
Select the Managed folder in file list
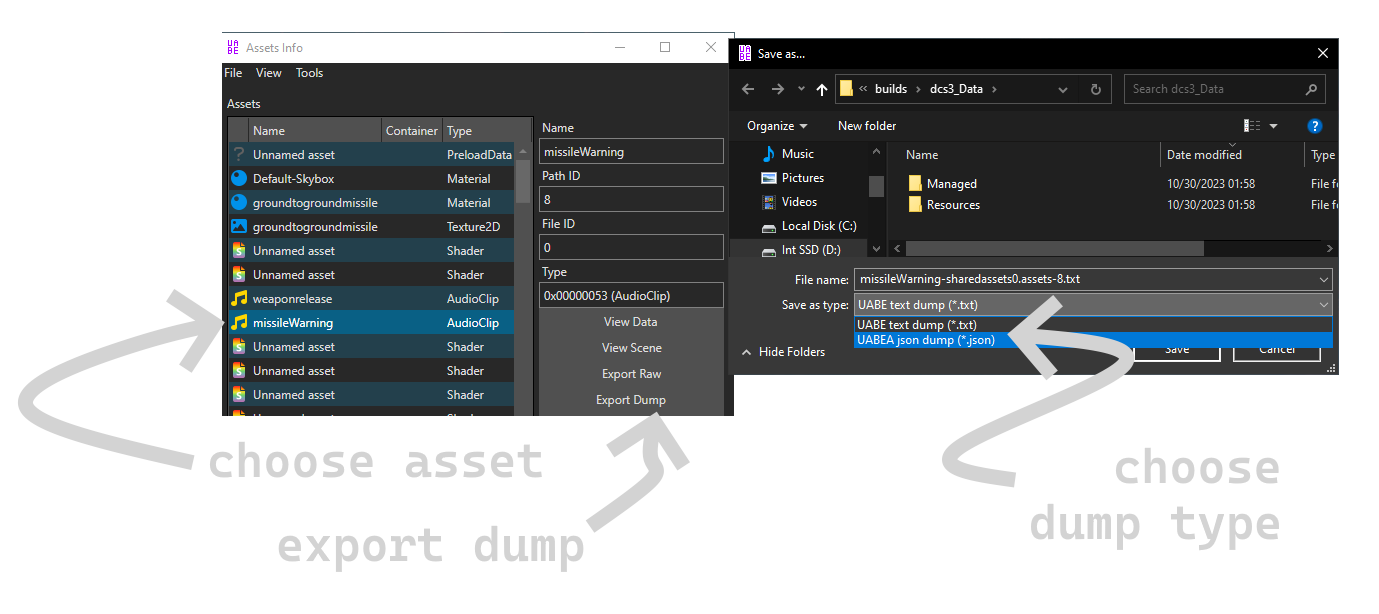coord(951,184)
